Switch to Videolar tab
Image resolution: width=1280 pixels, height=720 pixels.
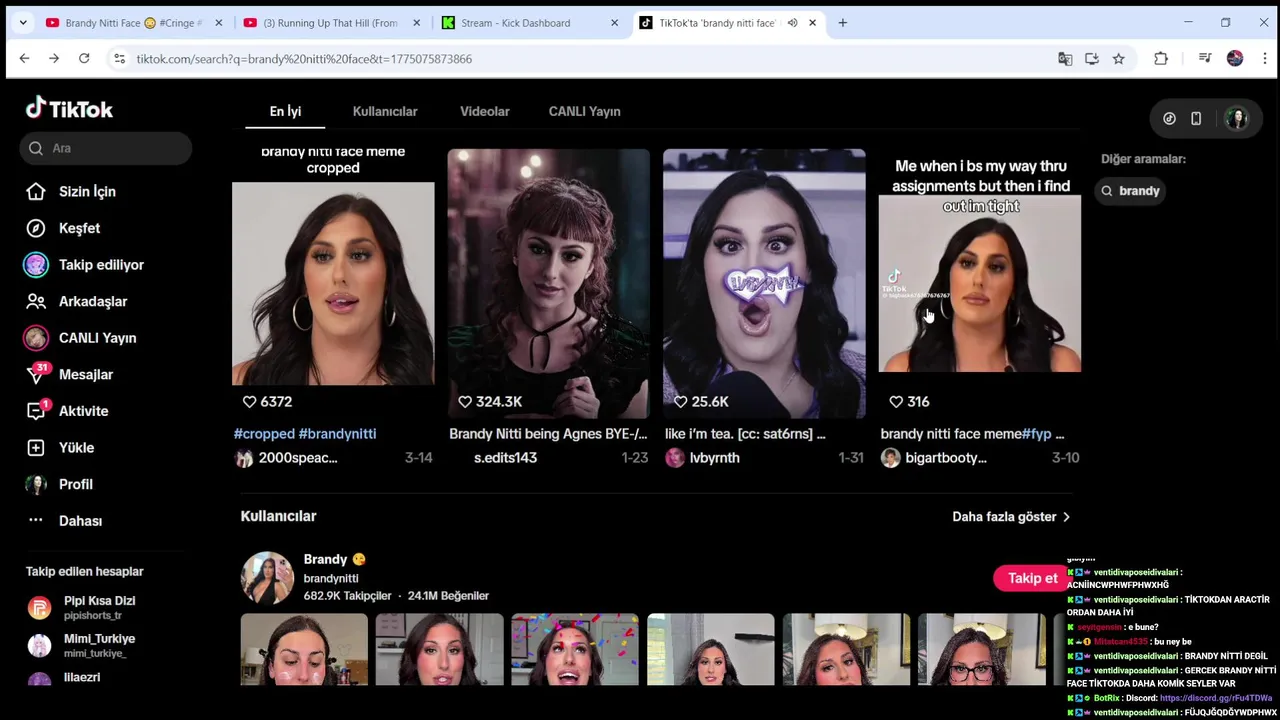coord(485,111)
